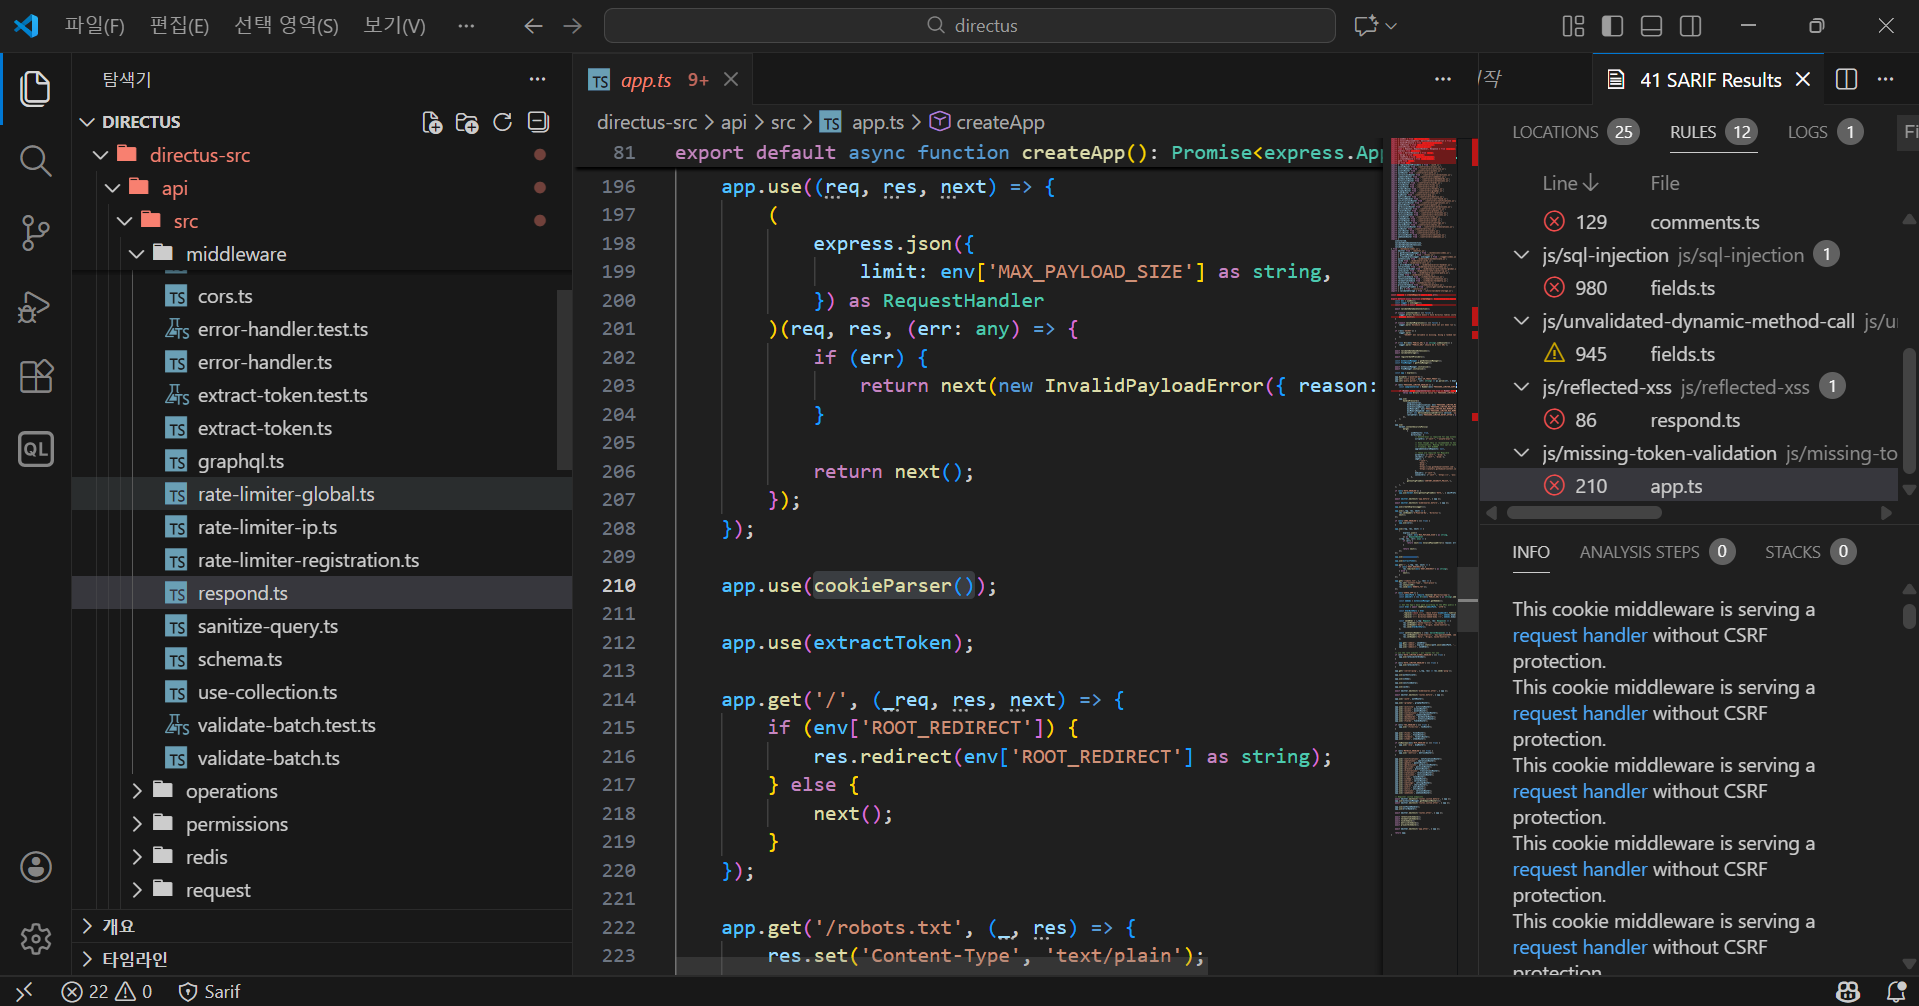
Task: Open the Explorer view in activity bar
Action: click(36, 88)
